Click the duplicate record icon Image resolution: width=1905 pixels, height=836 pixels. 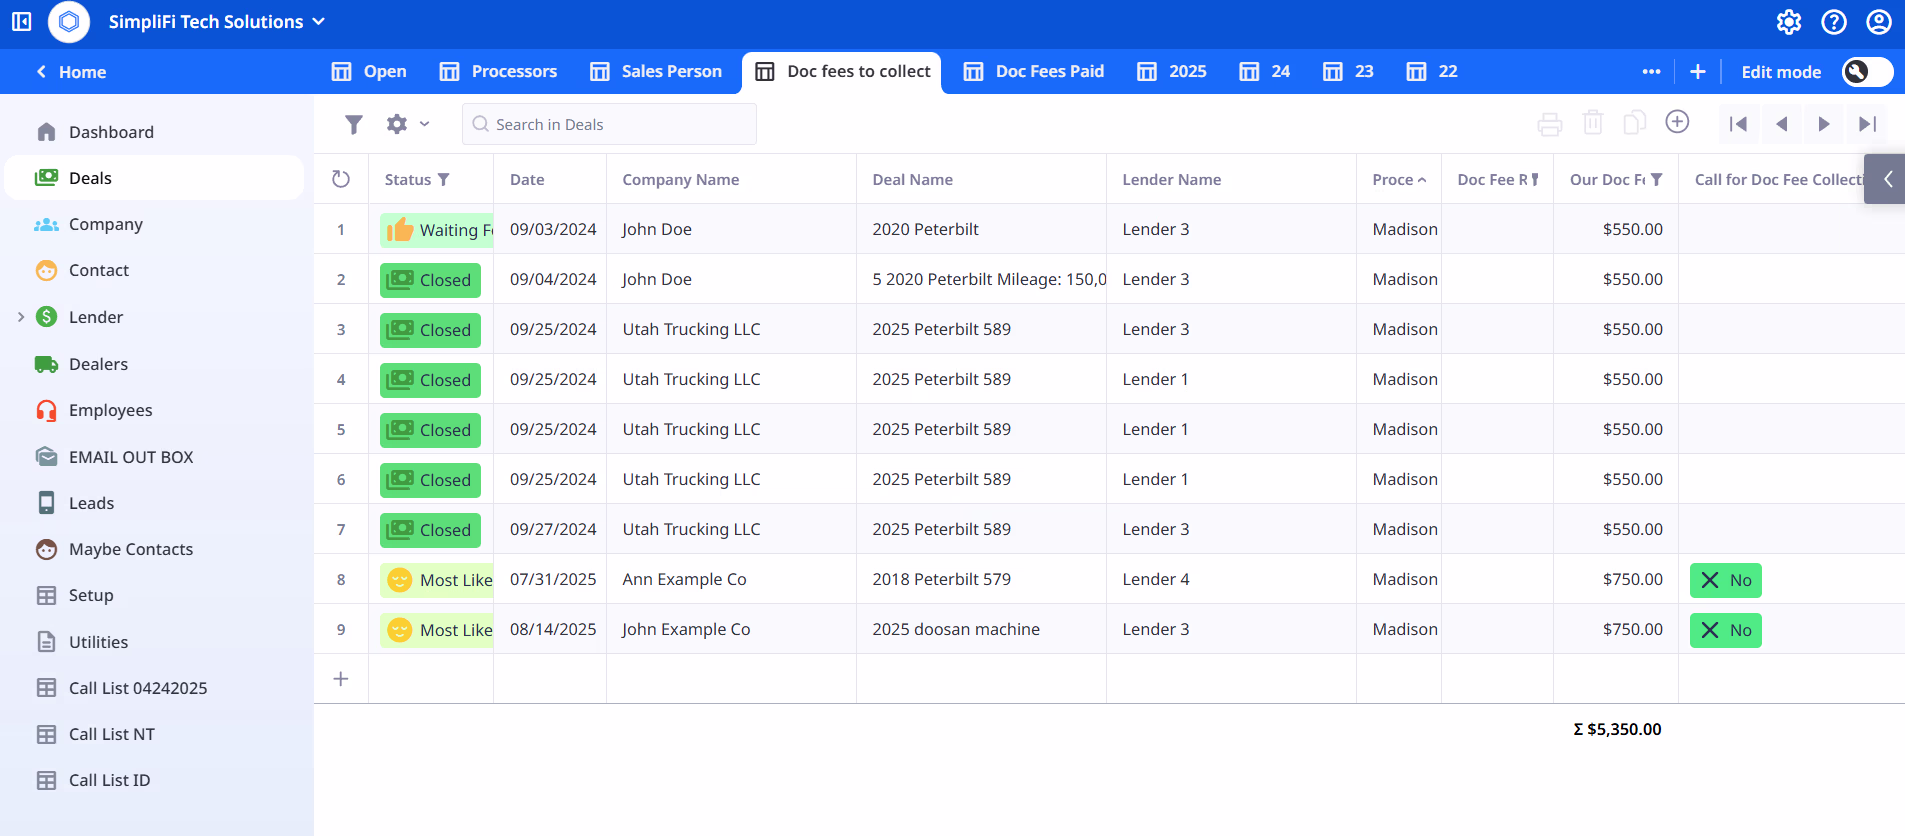pyautogui.click(x=1635, y=122)
